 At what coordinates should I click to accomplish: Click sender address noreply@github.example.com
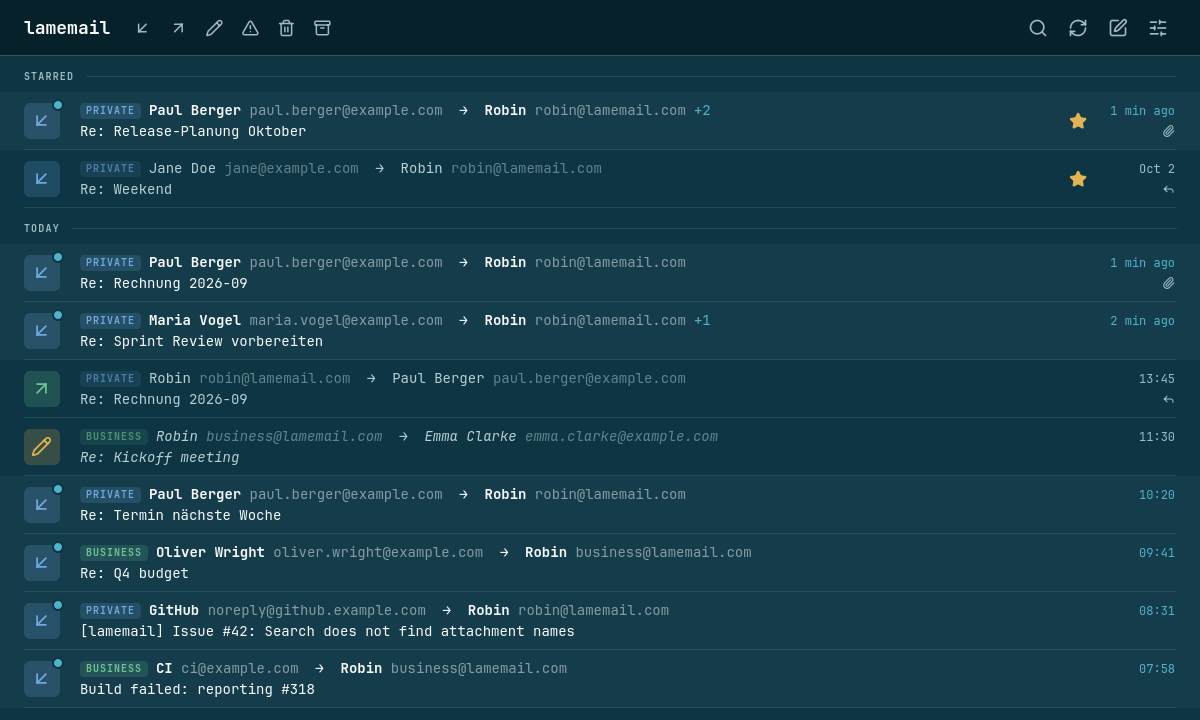(x=317, y=611)
